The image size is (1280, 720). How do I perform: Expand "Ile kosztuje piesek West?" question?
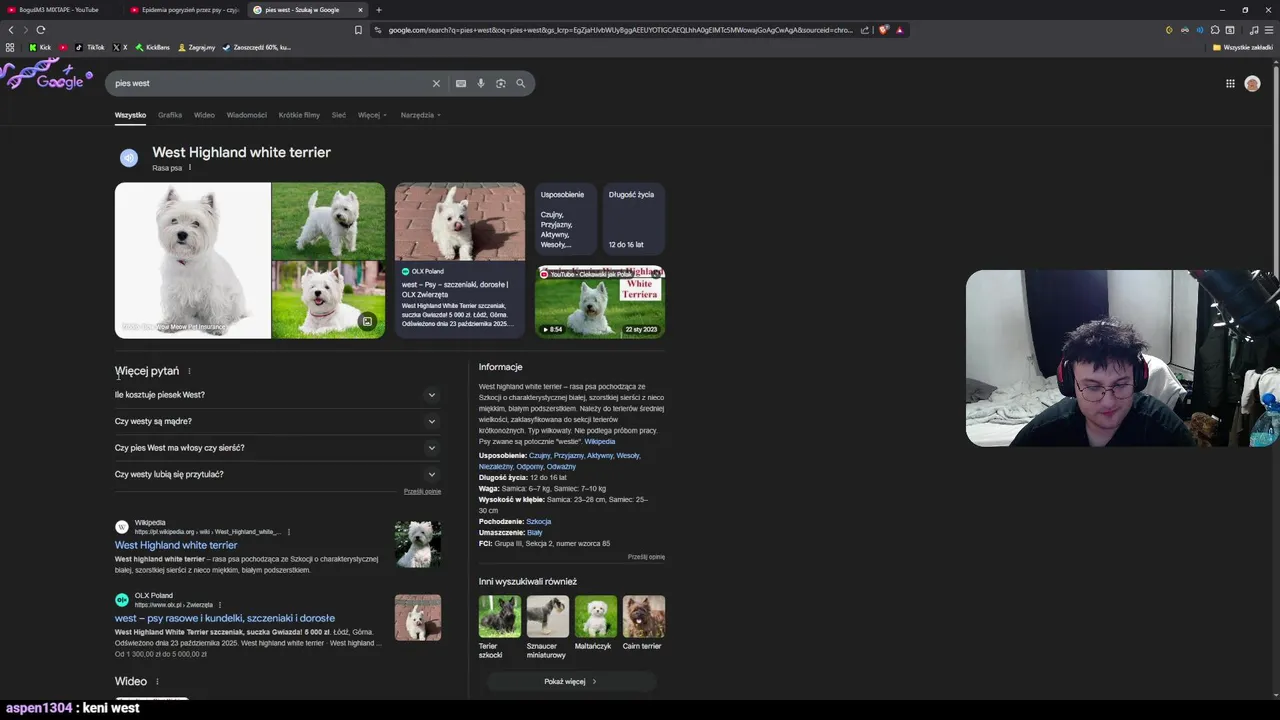[x=277, y=395]
